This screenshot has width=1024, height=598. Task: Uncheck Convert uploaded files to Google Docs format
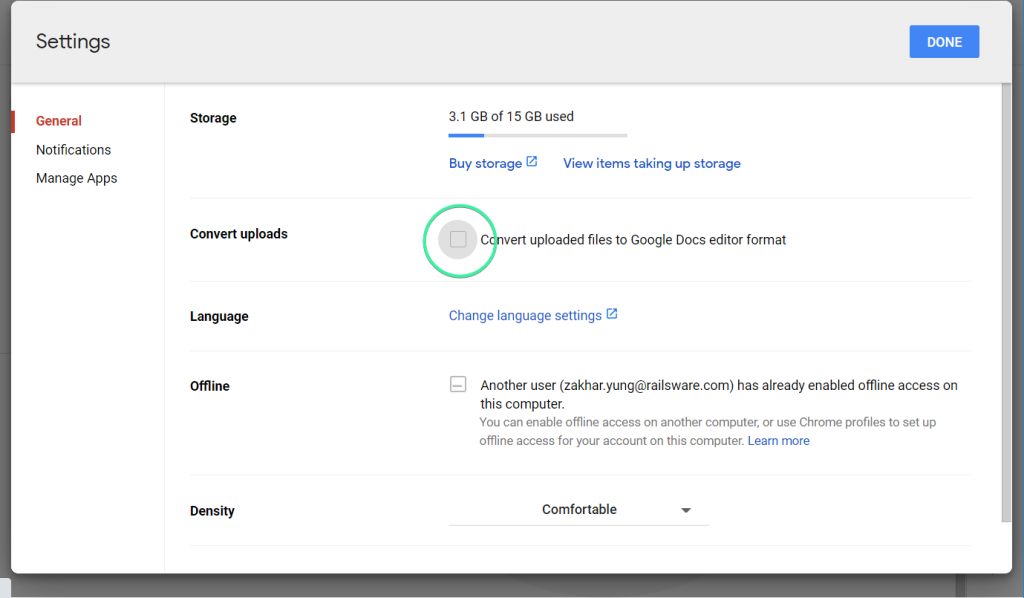pos(459,240)
